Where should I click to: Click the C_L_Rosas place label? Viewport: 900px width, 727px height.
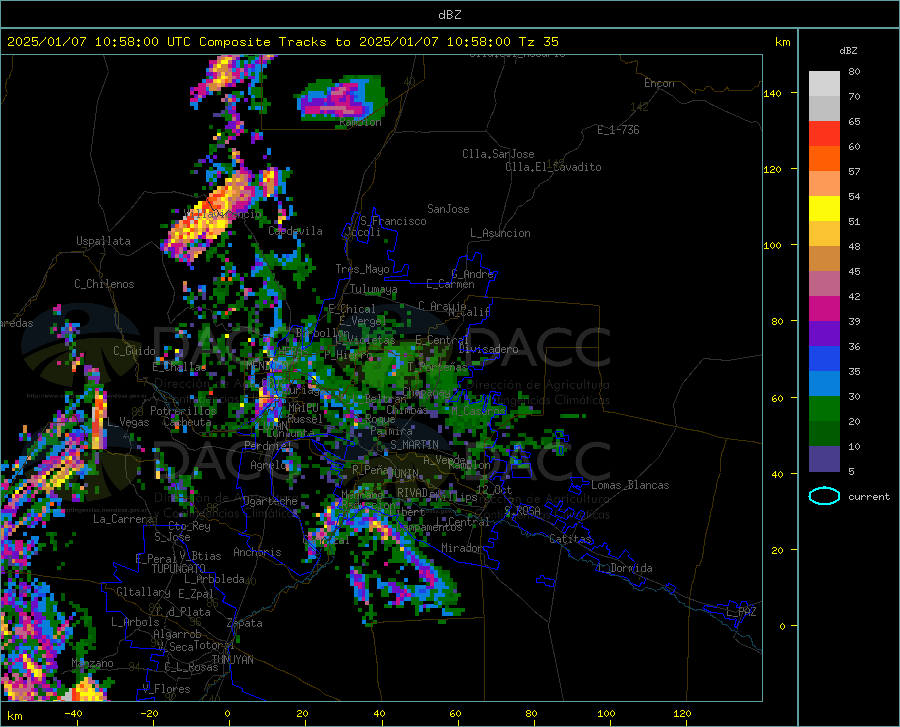191,667
